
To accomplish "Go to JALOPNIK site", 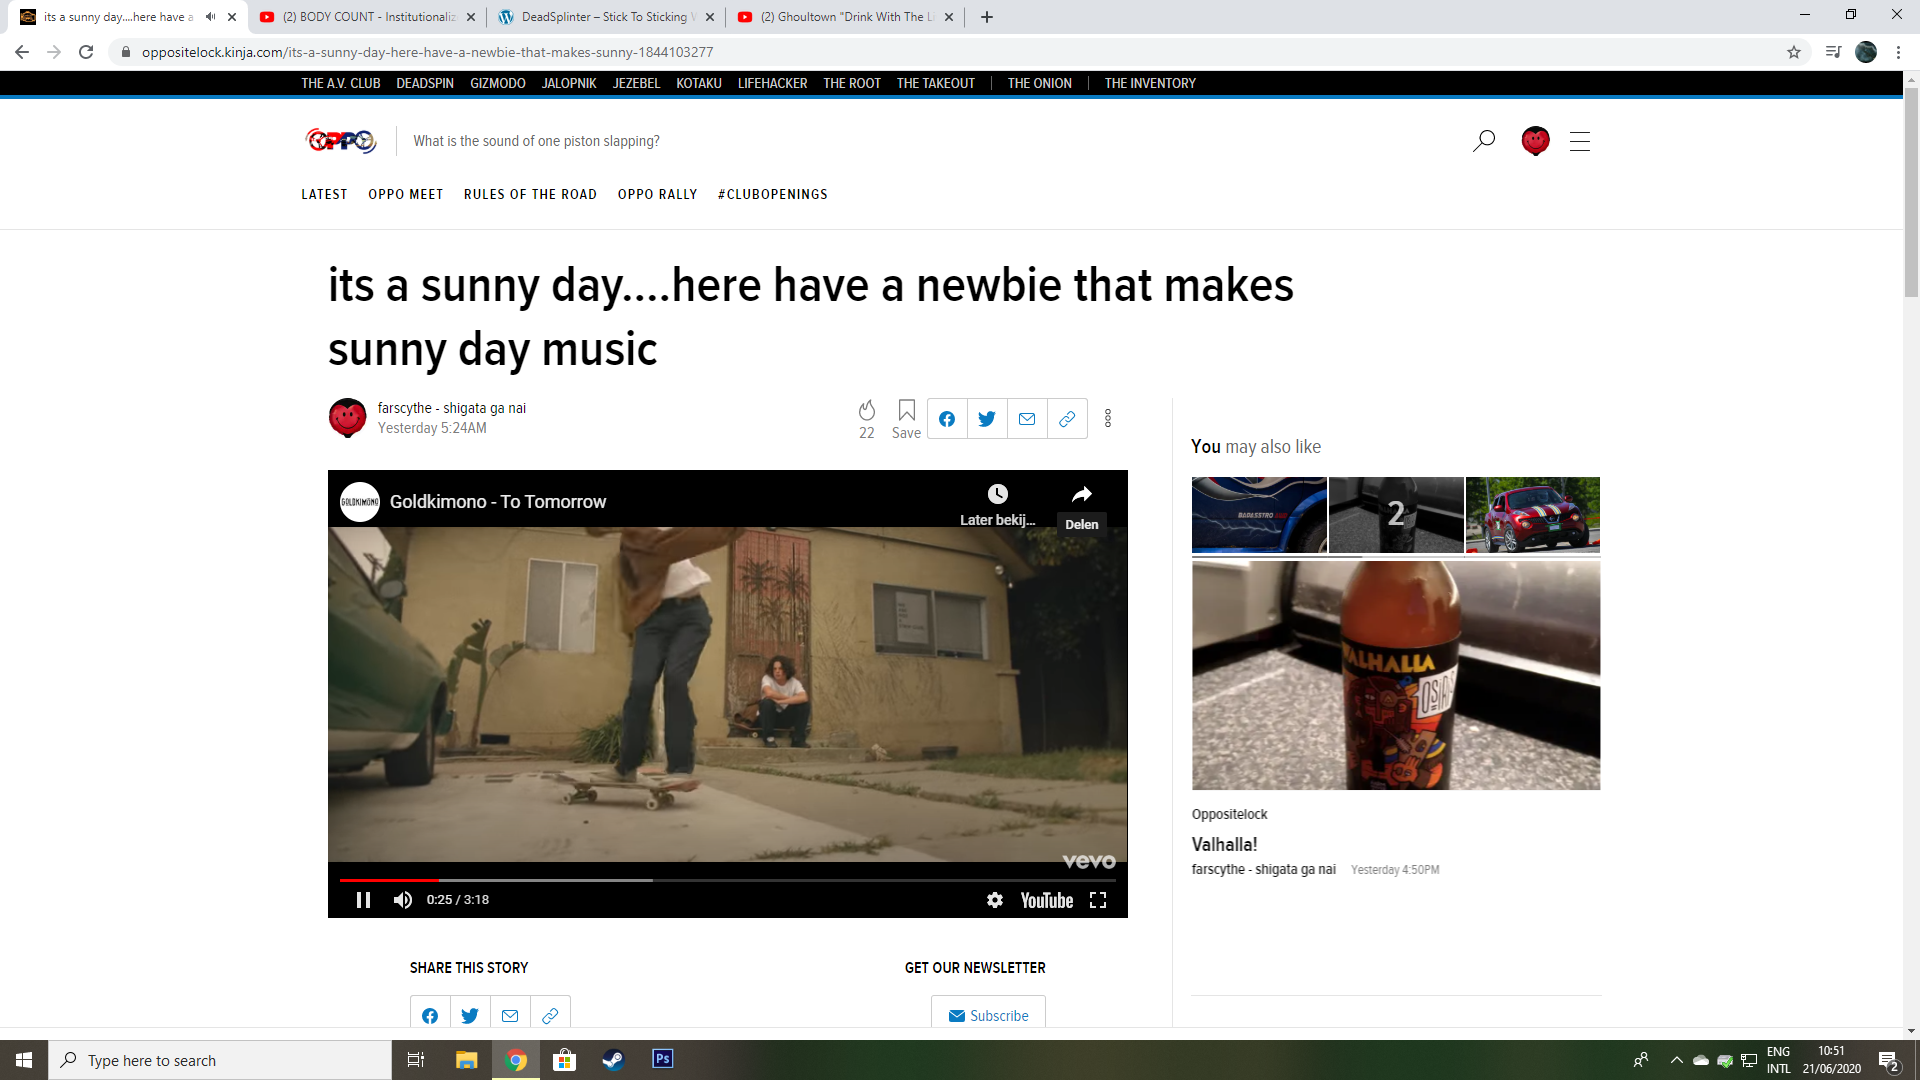I will [x=569, y=83].
